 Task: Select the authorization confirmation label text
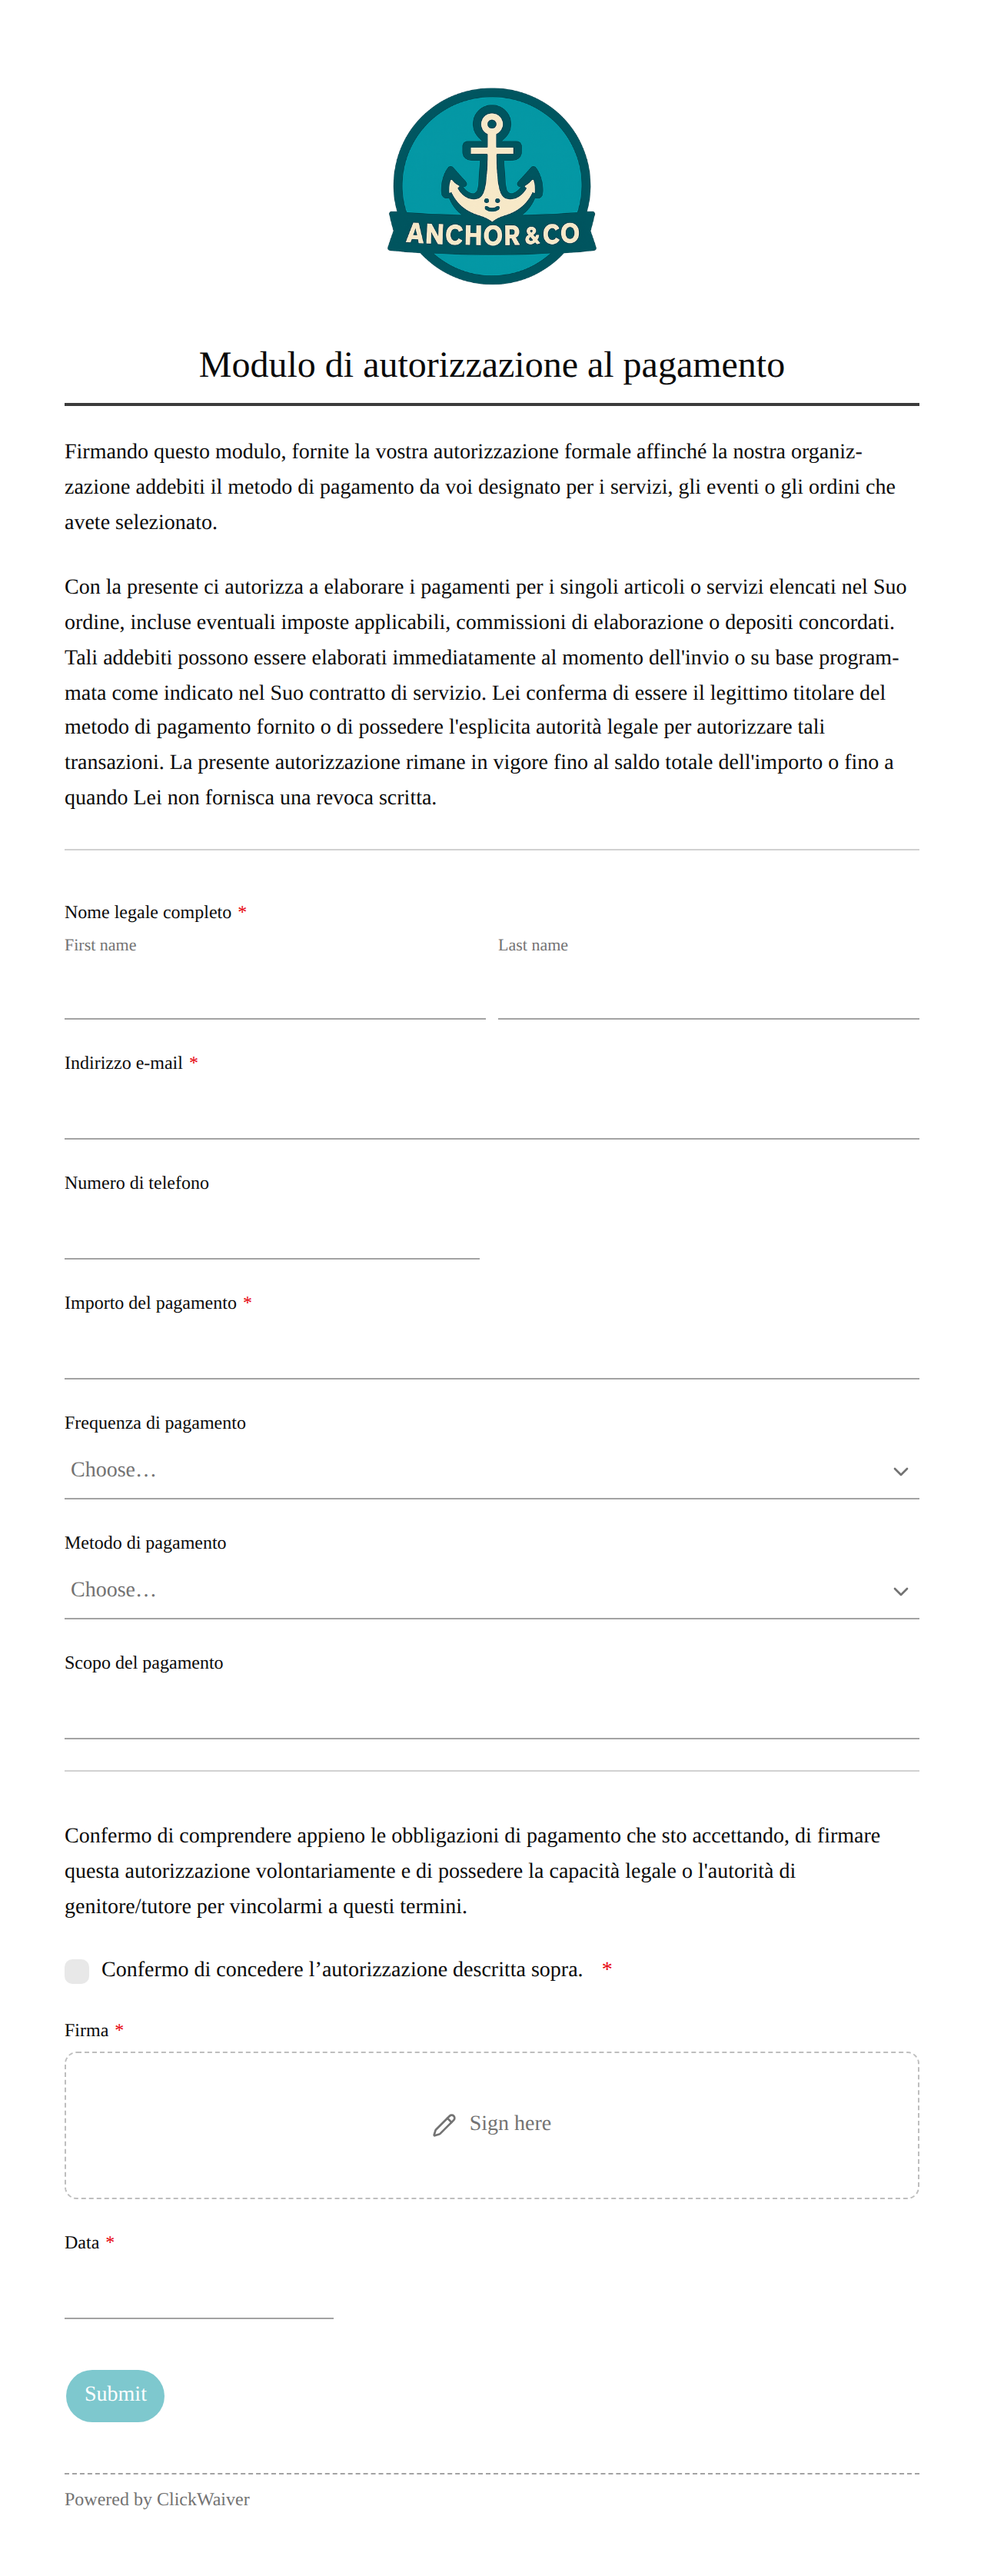click(342, 1969)
